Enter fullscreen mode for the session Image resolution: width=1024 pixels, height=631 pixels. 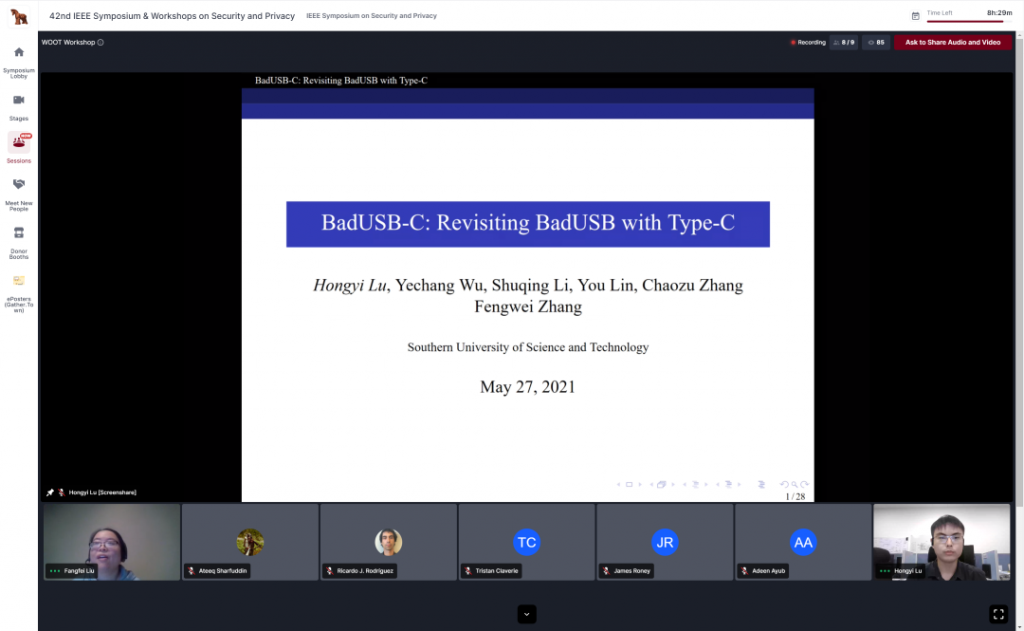(x=997, y=613)
